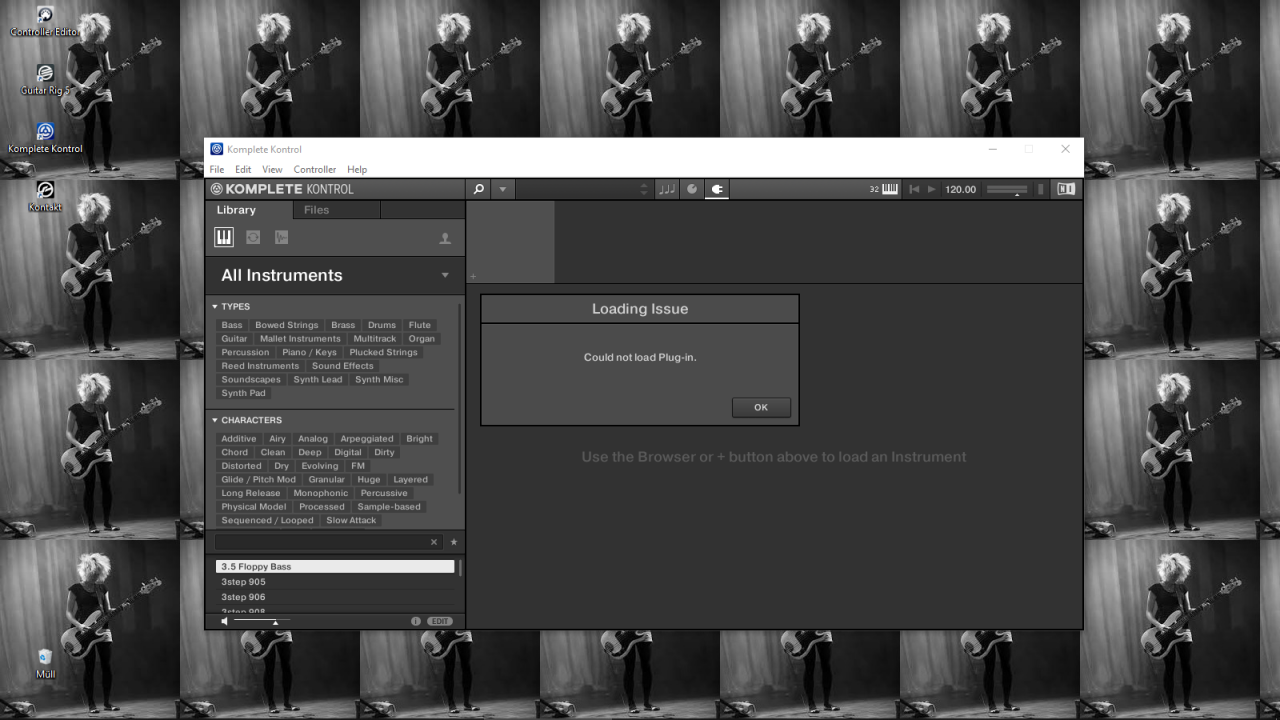Switch to the Library tab
This screenshot has height=720, width=1280.
(237, 210)
